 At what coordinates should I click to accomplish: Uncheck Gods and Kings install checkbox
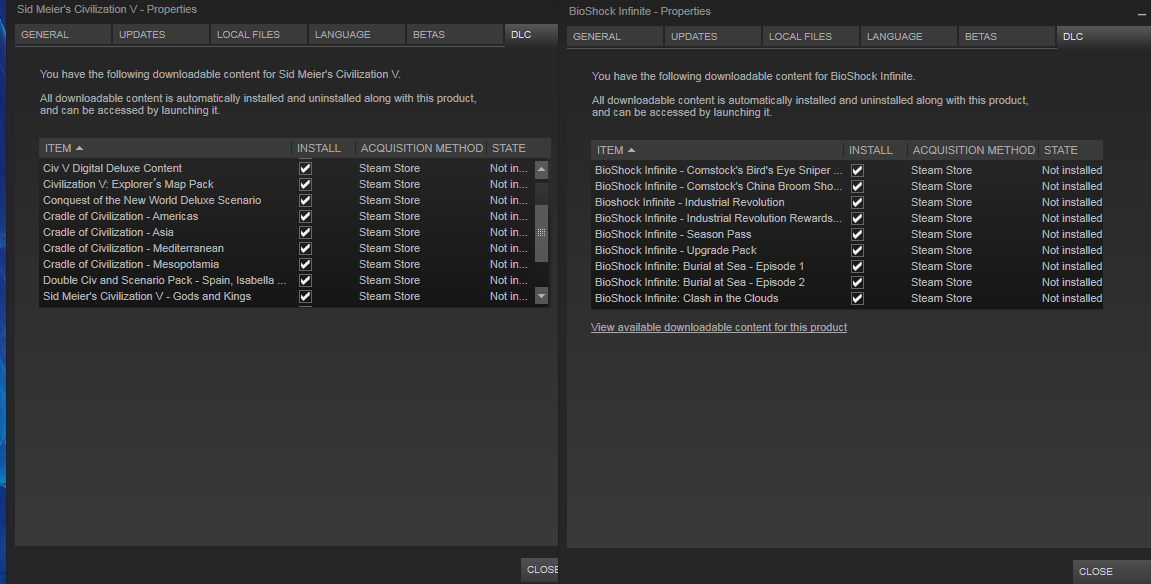pyautogui.click(x=306, y=297)
